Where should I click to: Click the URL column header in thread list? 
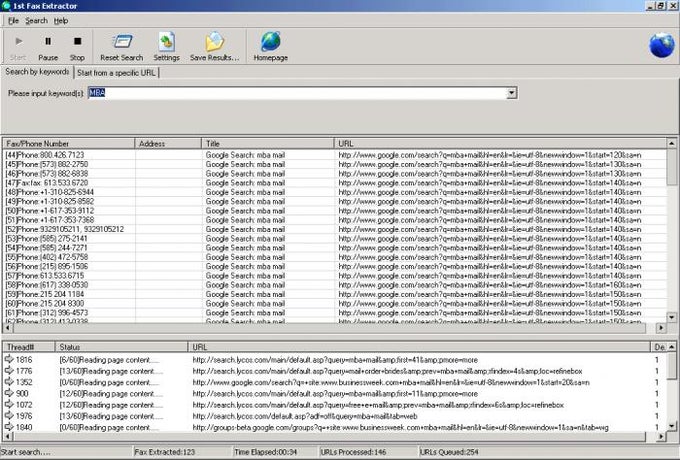[x=419, y=347]
